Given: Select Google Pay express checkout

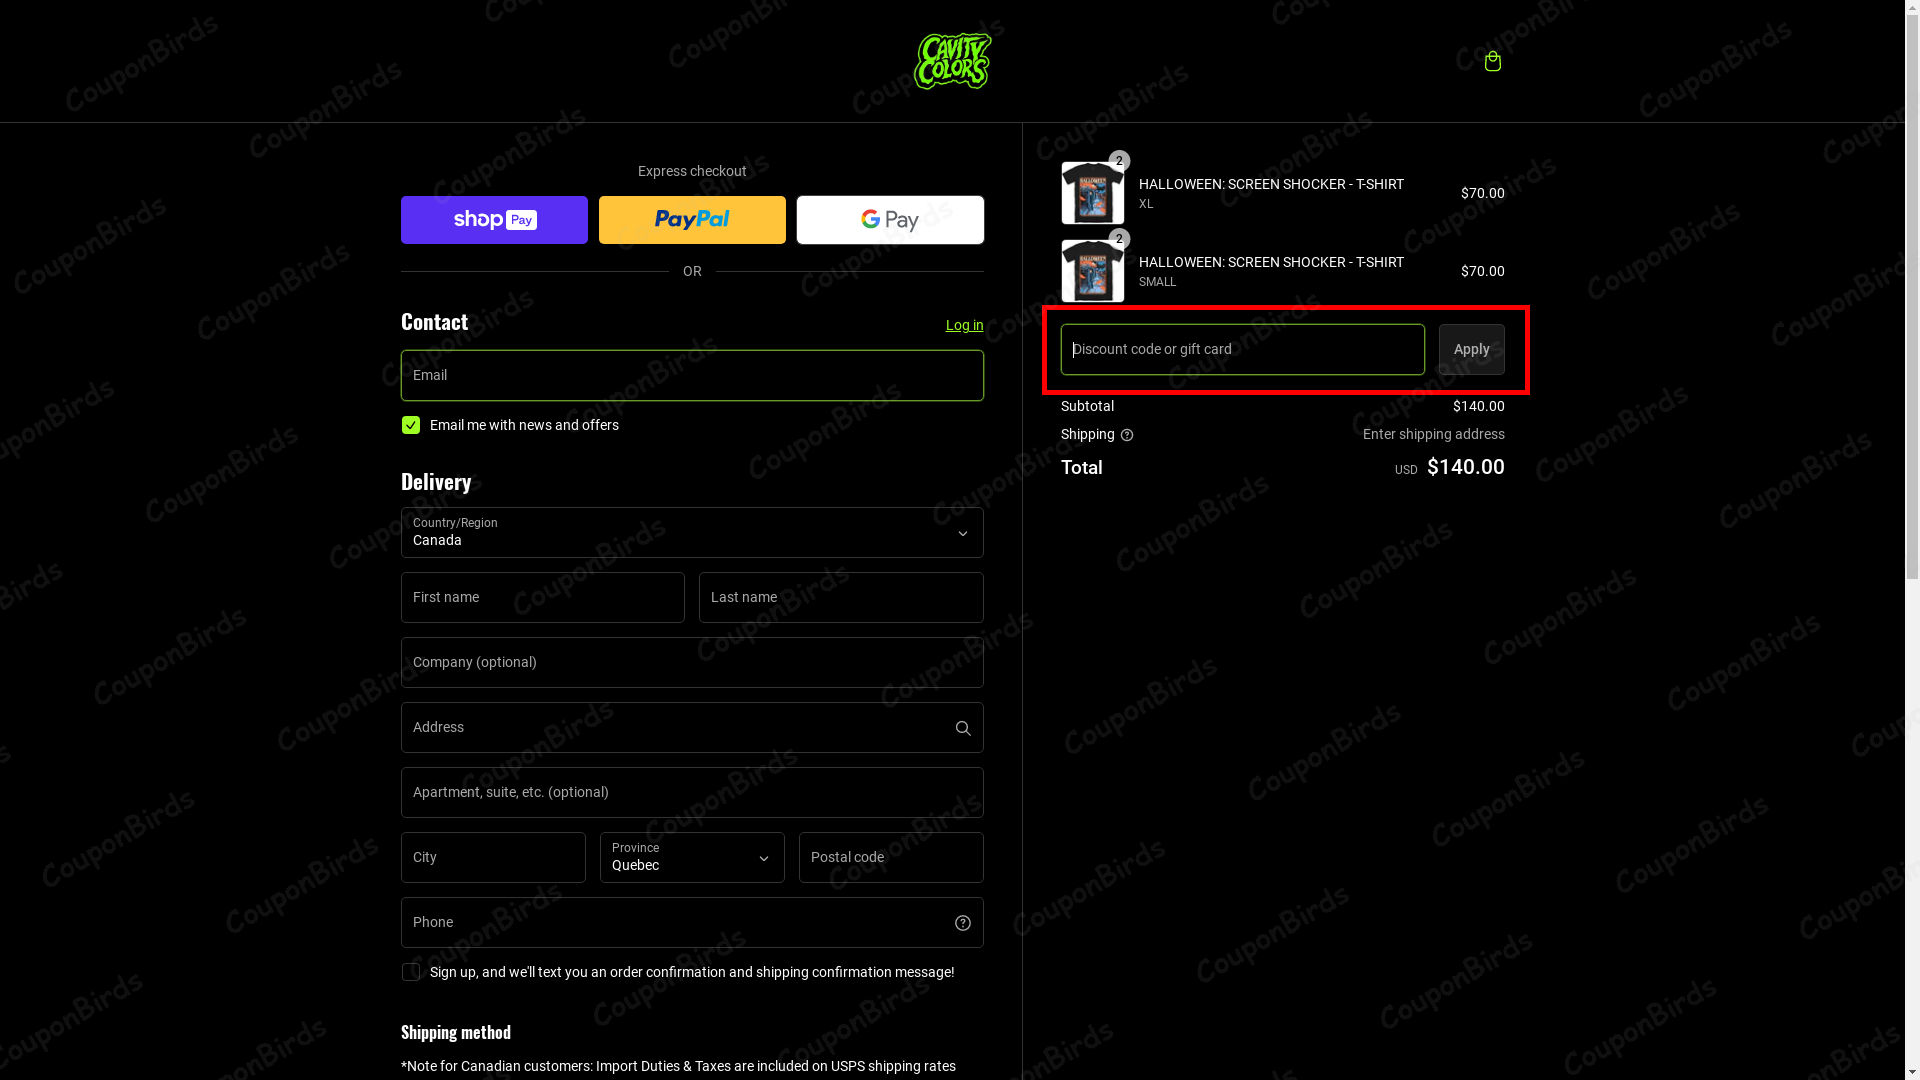Looking at the screenshot, I should (x=890, y=220).
